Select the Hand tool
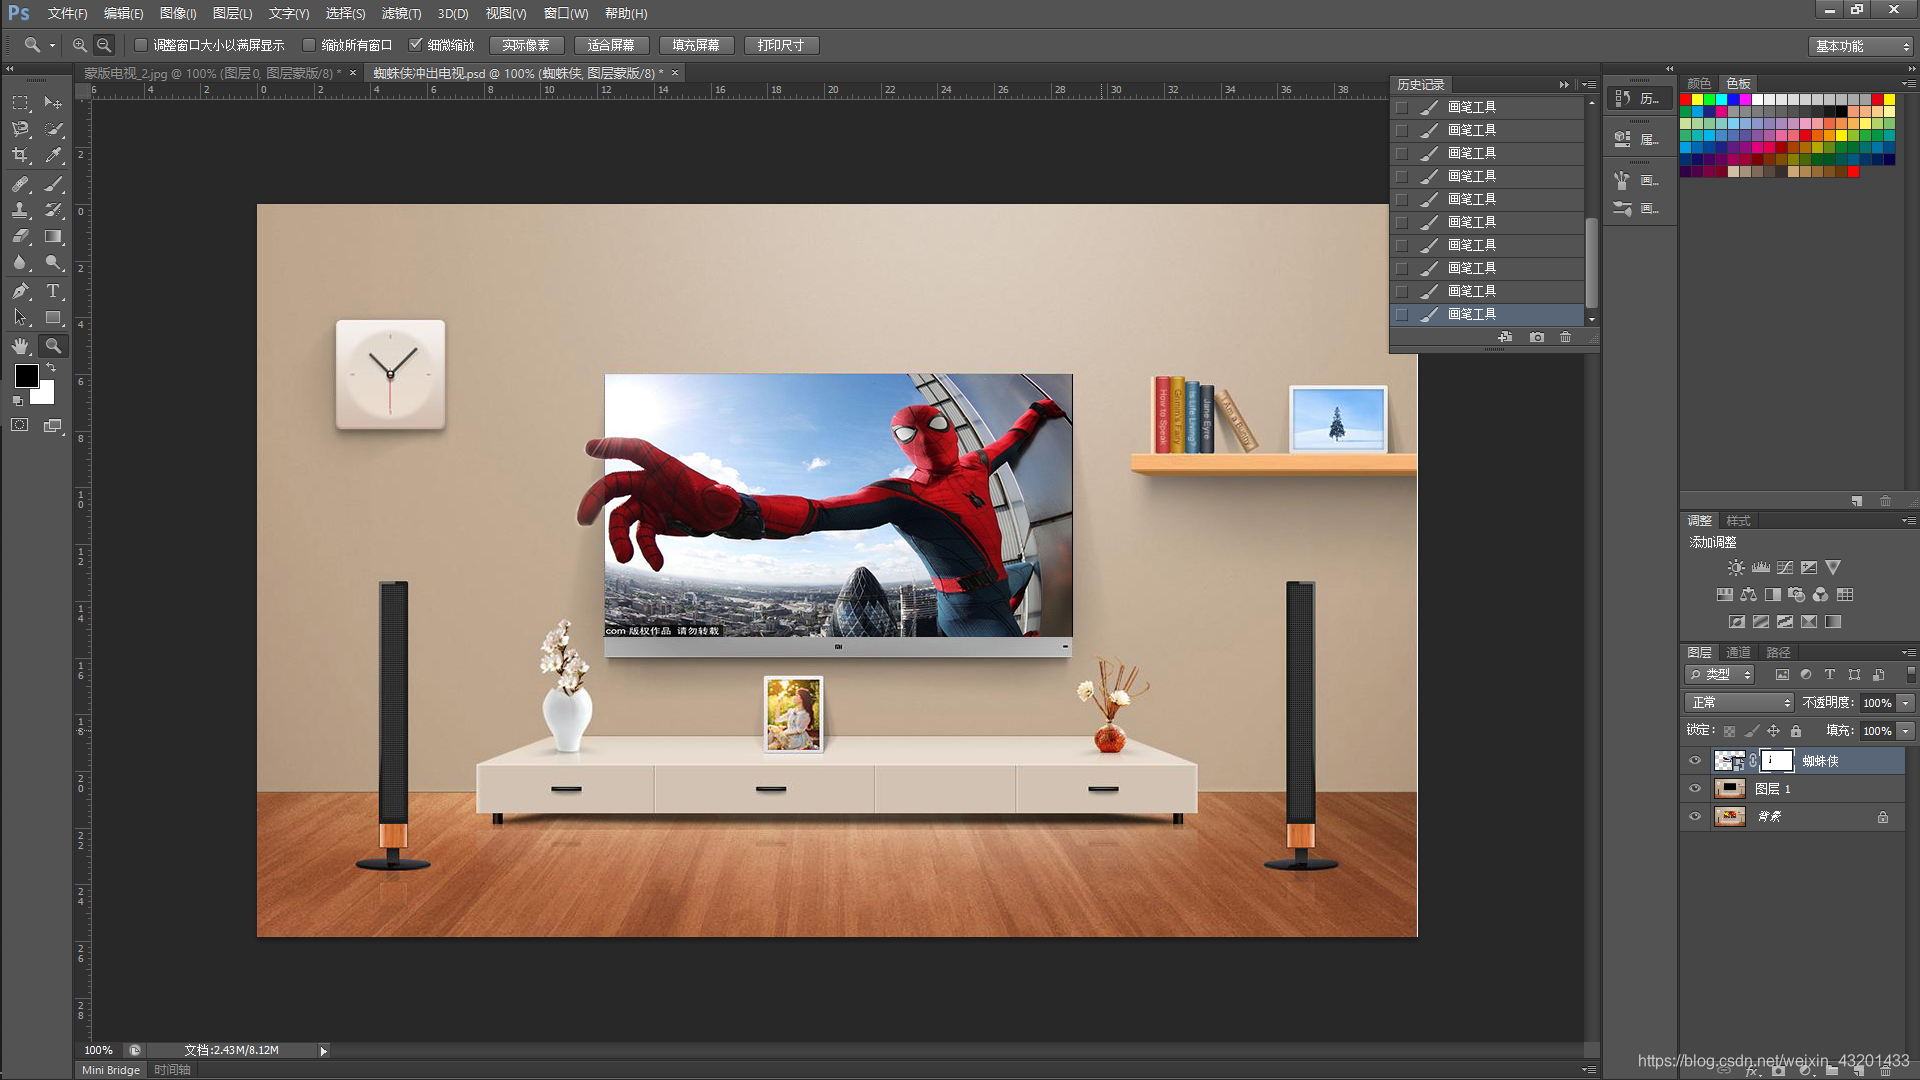This screenshot has width=1920, height=1080. 20,346
